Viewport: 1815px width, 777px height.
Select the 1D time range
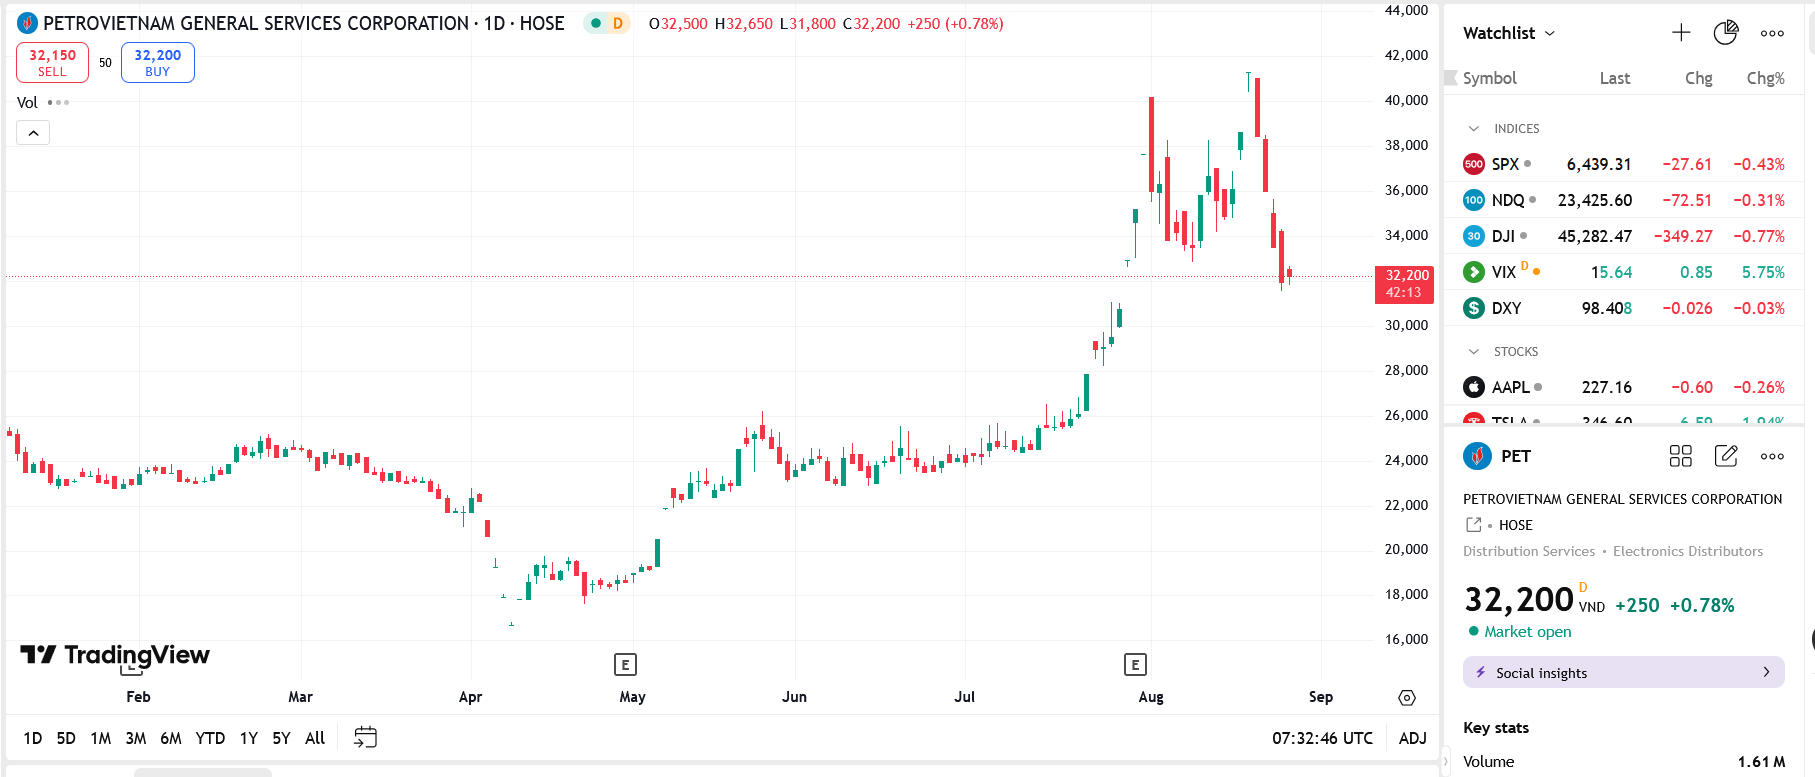[33, 738]
